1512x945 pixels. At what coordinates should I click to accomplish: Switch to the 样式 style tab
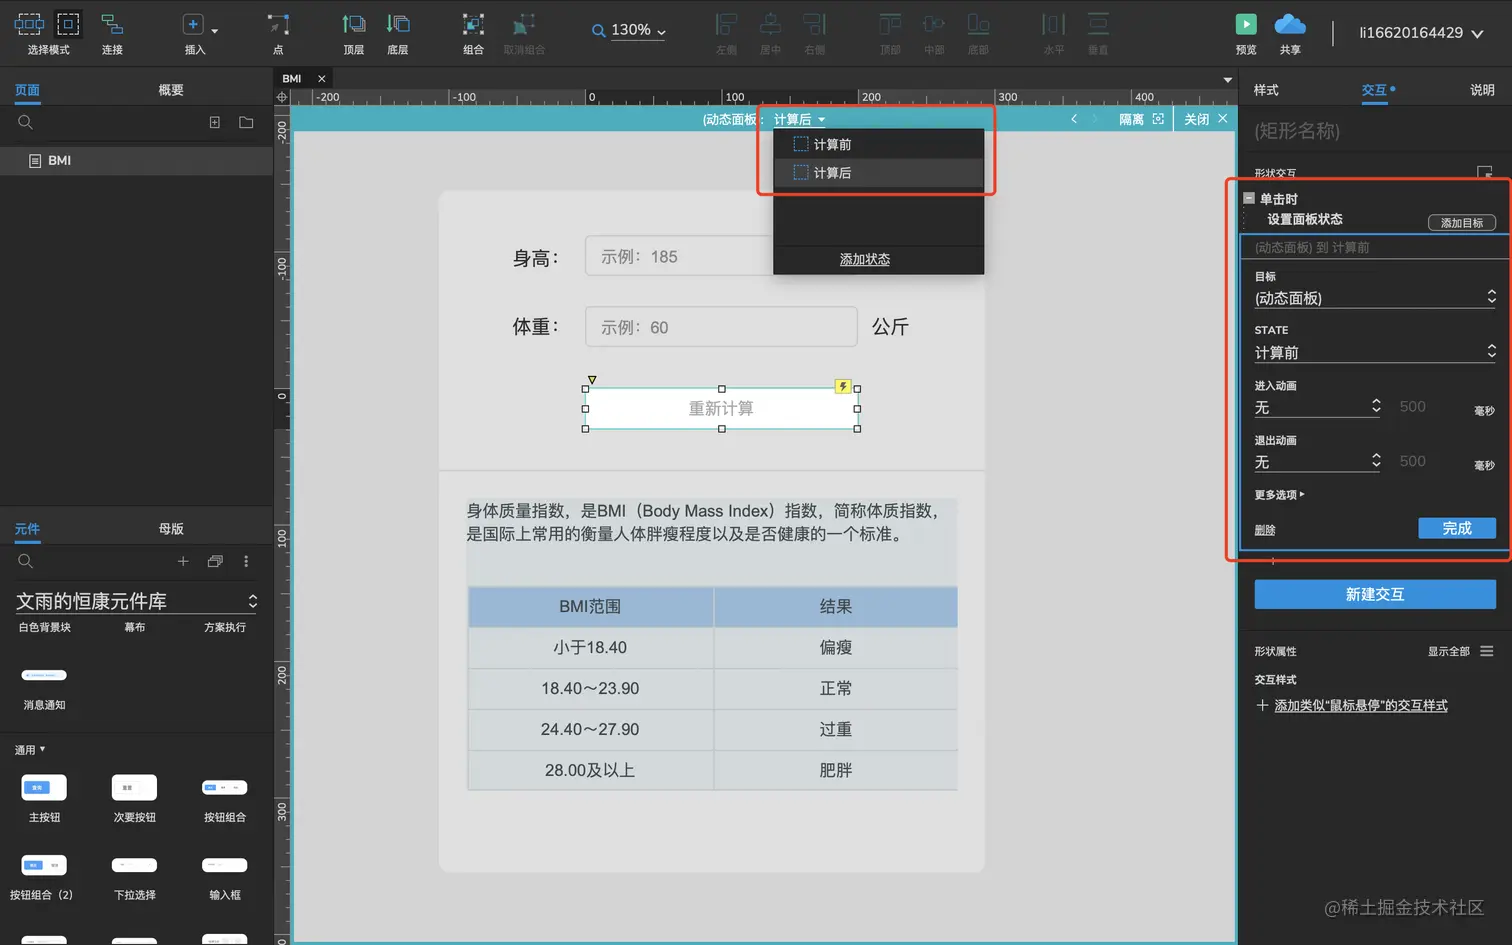click(1266, 90)
